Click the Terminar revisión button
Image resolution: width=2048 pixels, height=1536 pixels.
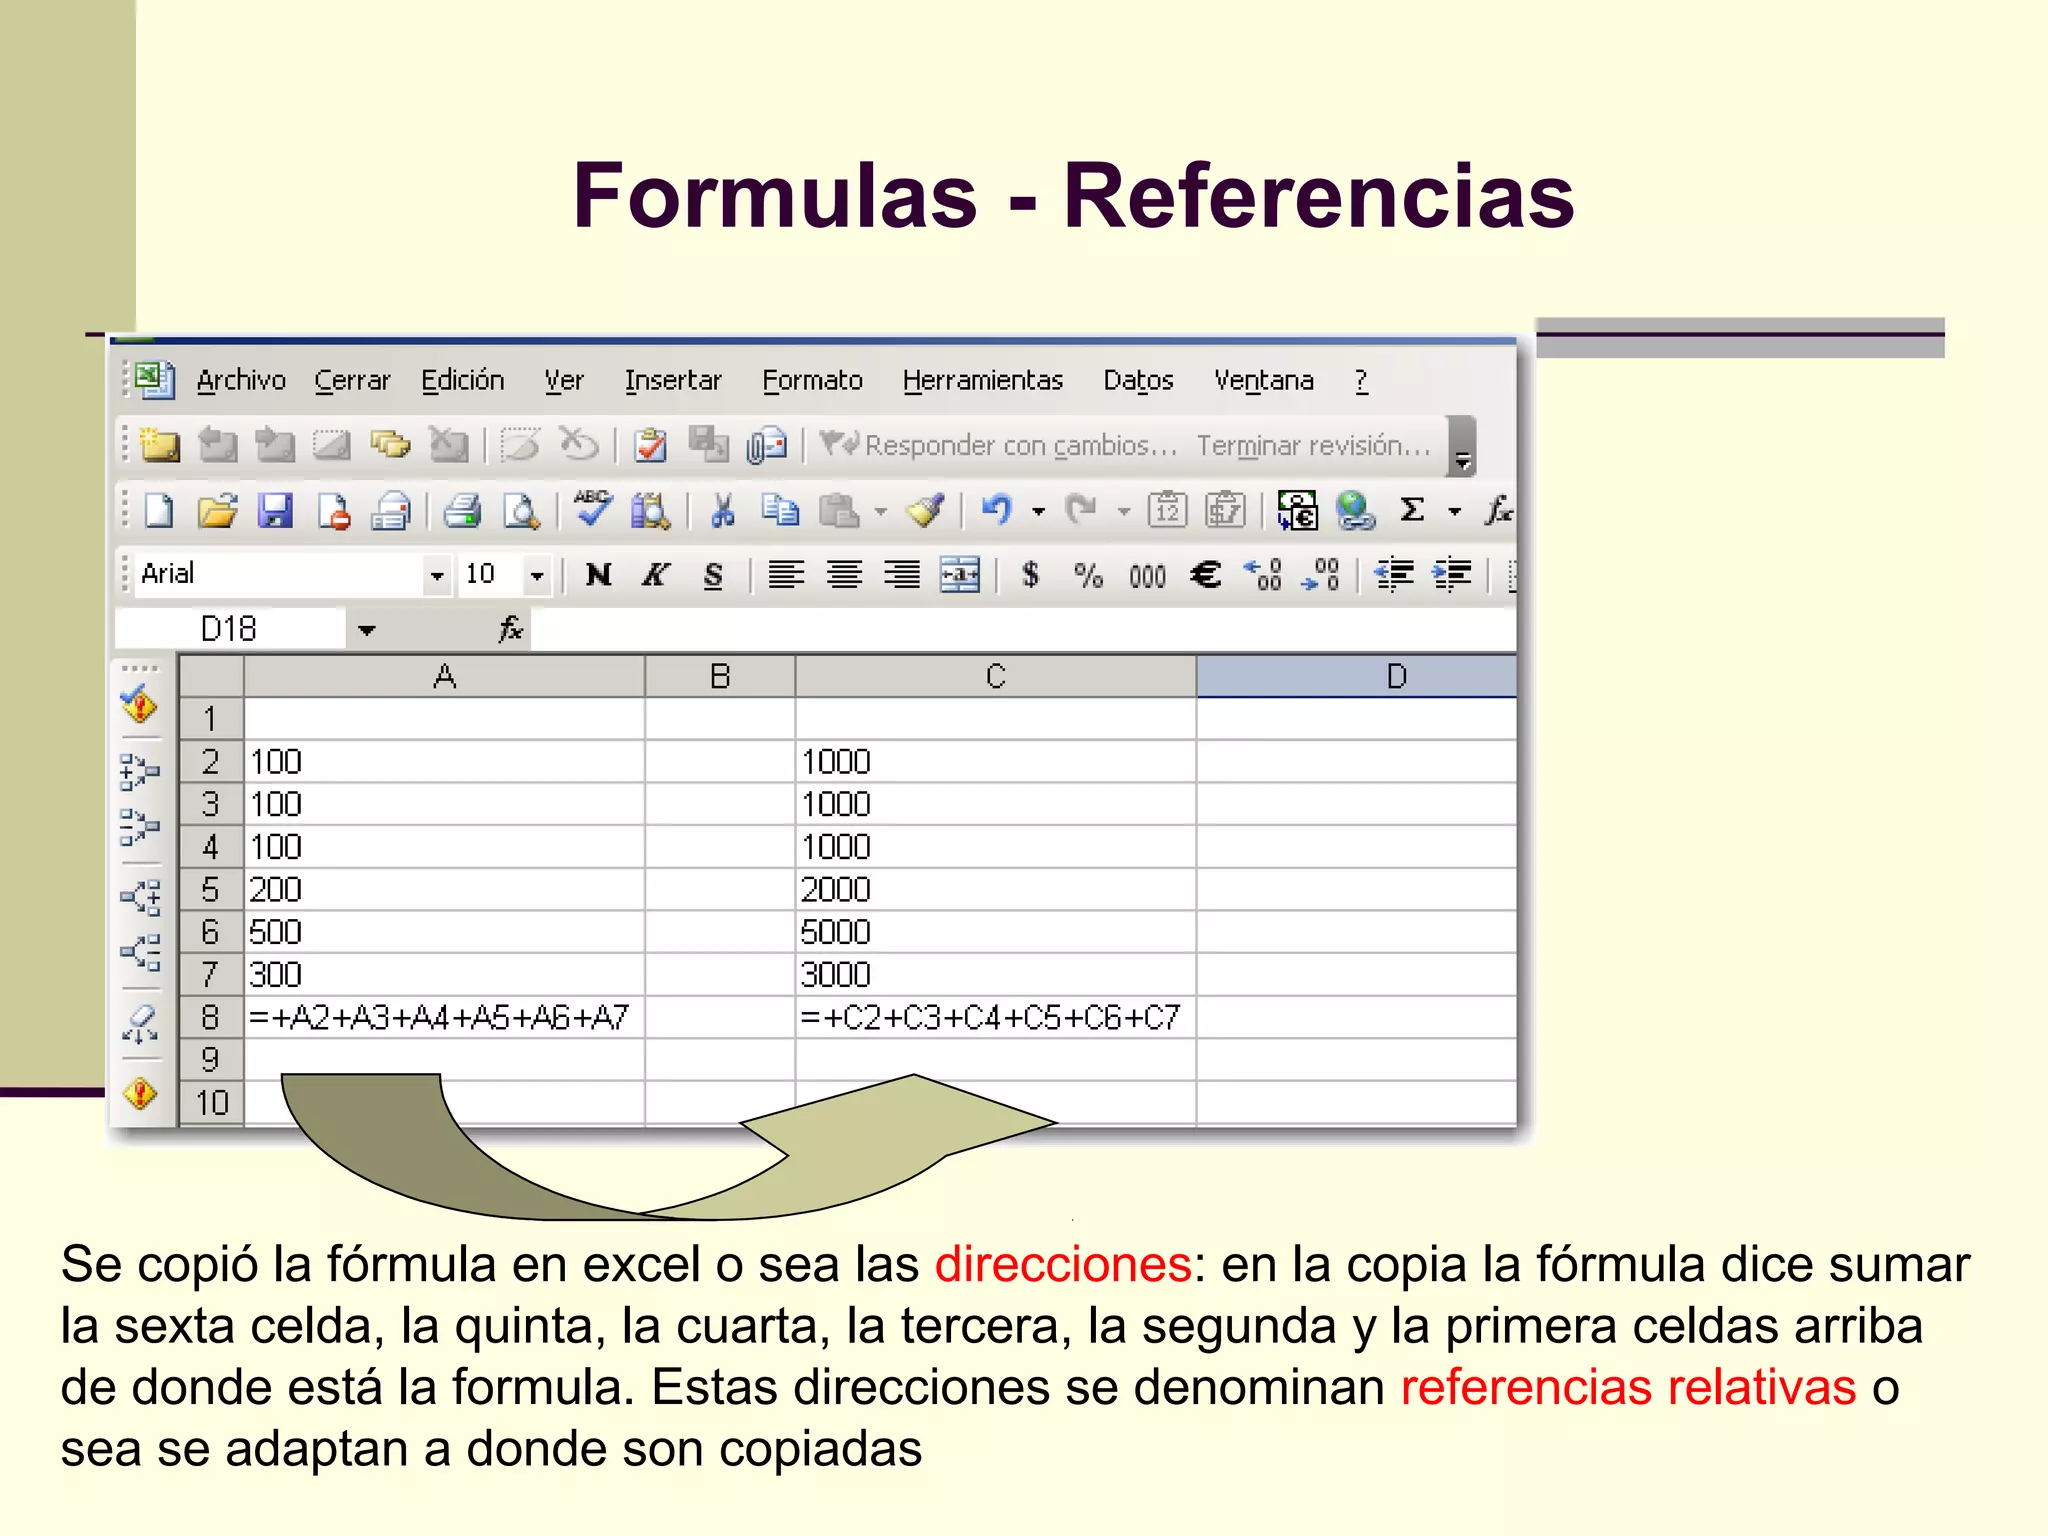point(1314,445)
